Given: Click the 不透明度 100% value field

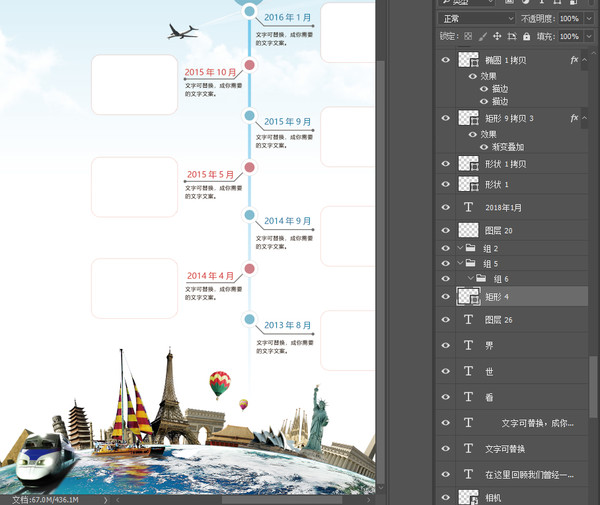Looking at the screenshot, I should 569,18.
